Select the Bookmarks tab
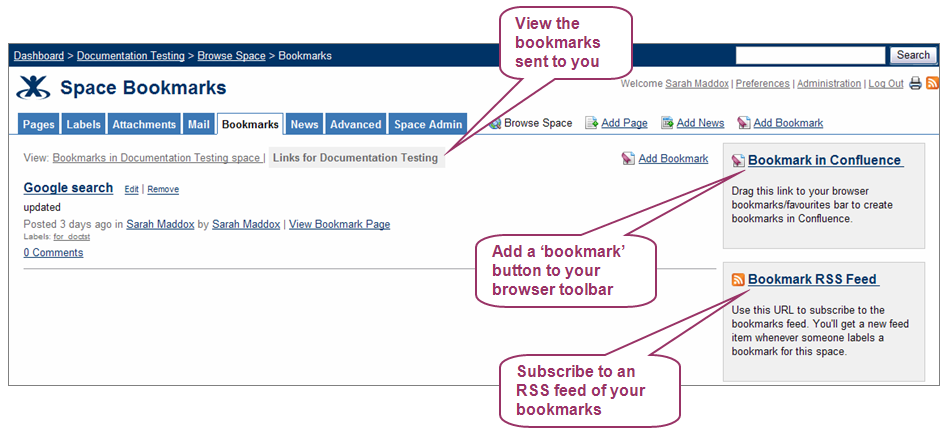The height and width of the screenshot is (436, 951). point(250,124)
